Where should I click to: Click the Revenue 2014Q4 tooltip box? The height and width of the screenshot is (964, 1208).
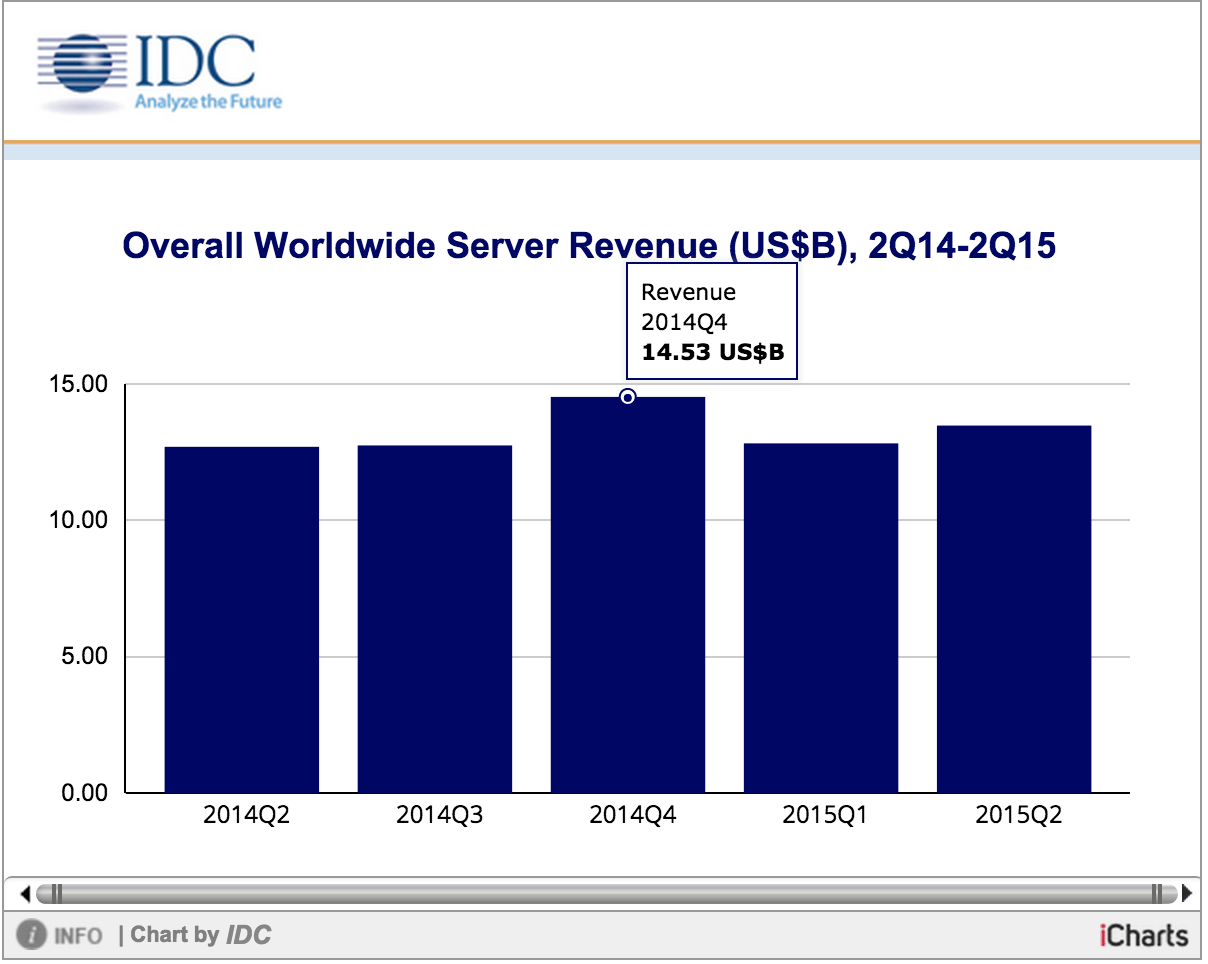[711, 322]
